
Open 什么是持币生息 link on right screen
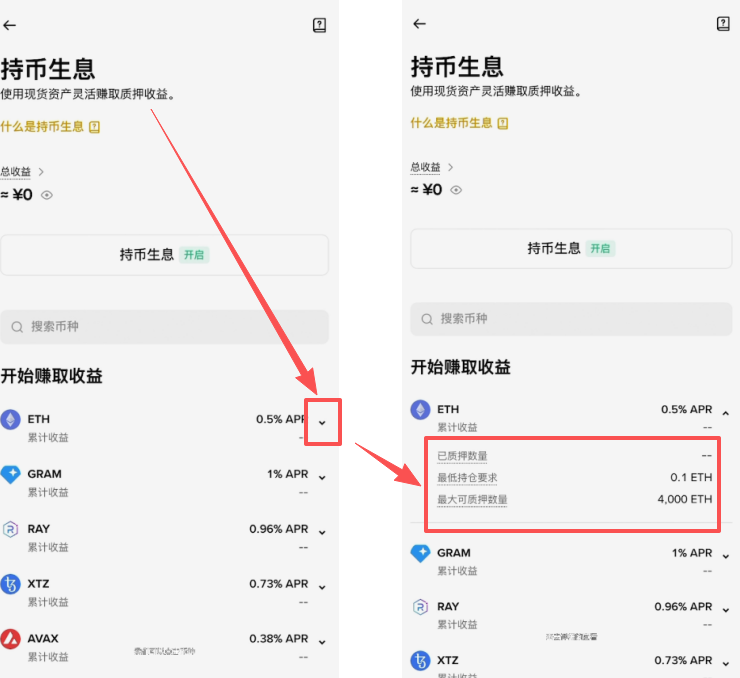[459, 123]
